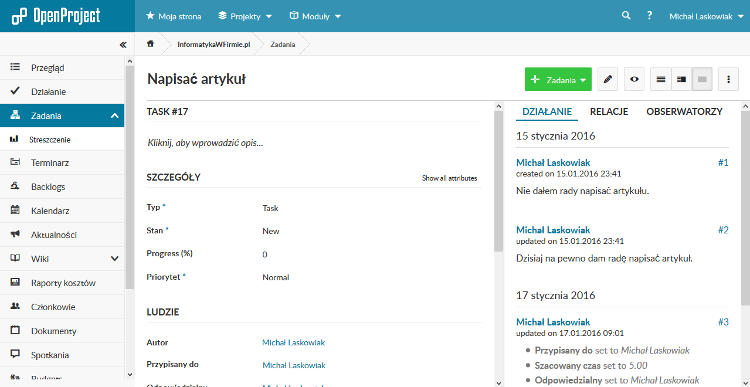Image resolution: width=750 pixels, height=387 pixels.
Task: Edit the Priorytet value Normal
Action: (x=276, y=277)
